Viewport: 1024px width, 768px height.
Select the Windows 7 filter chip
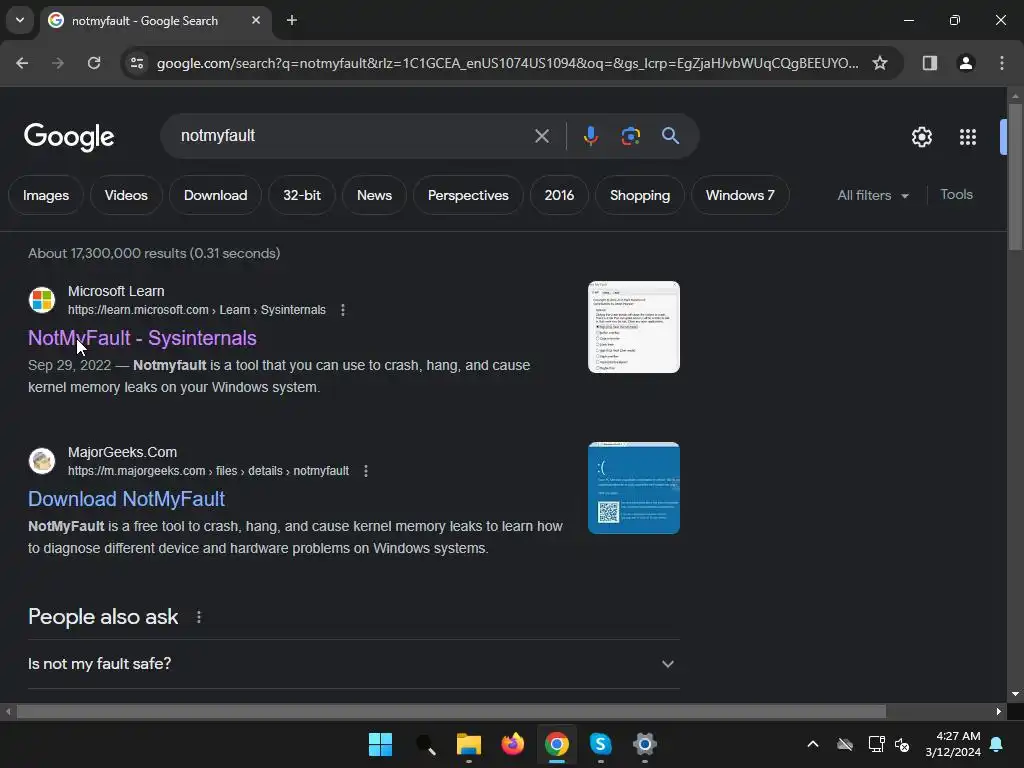pyautogui.click(x=740, y=195)
